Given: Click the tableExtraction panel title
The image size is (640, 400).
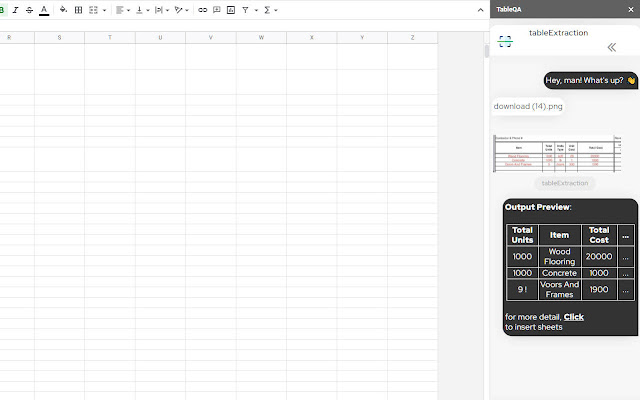Looking at the screenshot, I should (558, 33).
